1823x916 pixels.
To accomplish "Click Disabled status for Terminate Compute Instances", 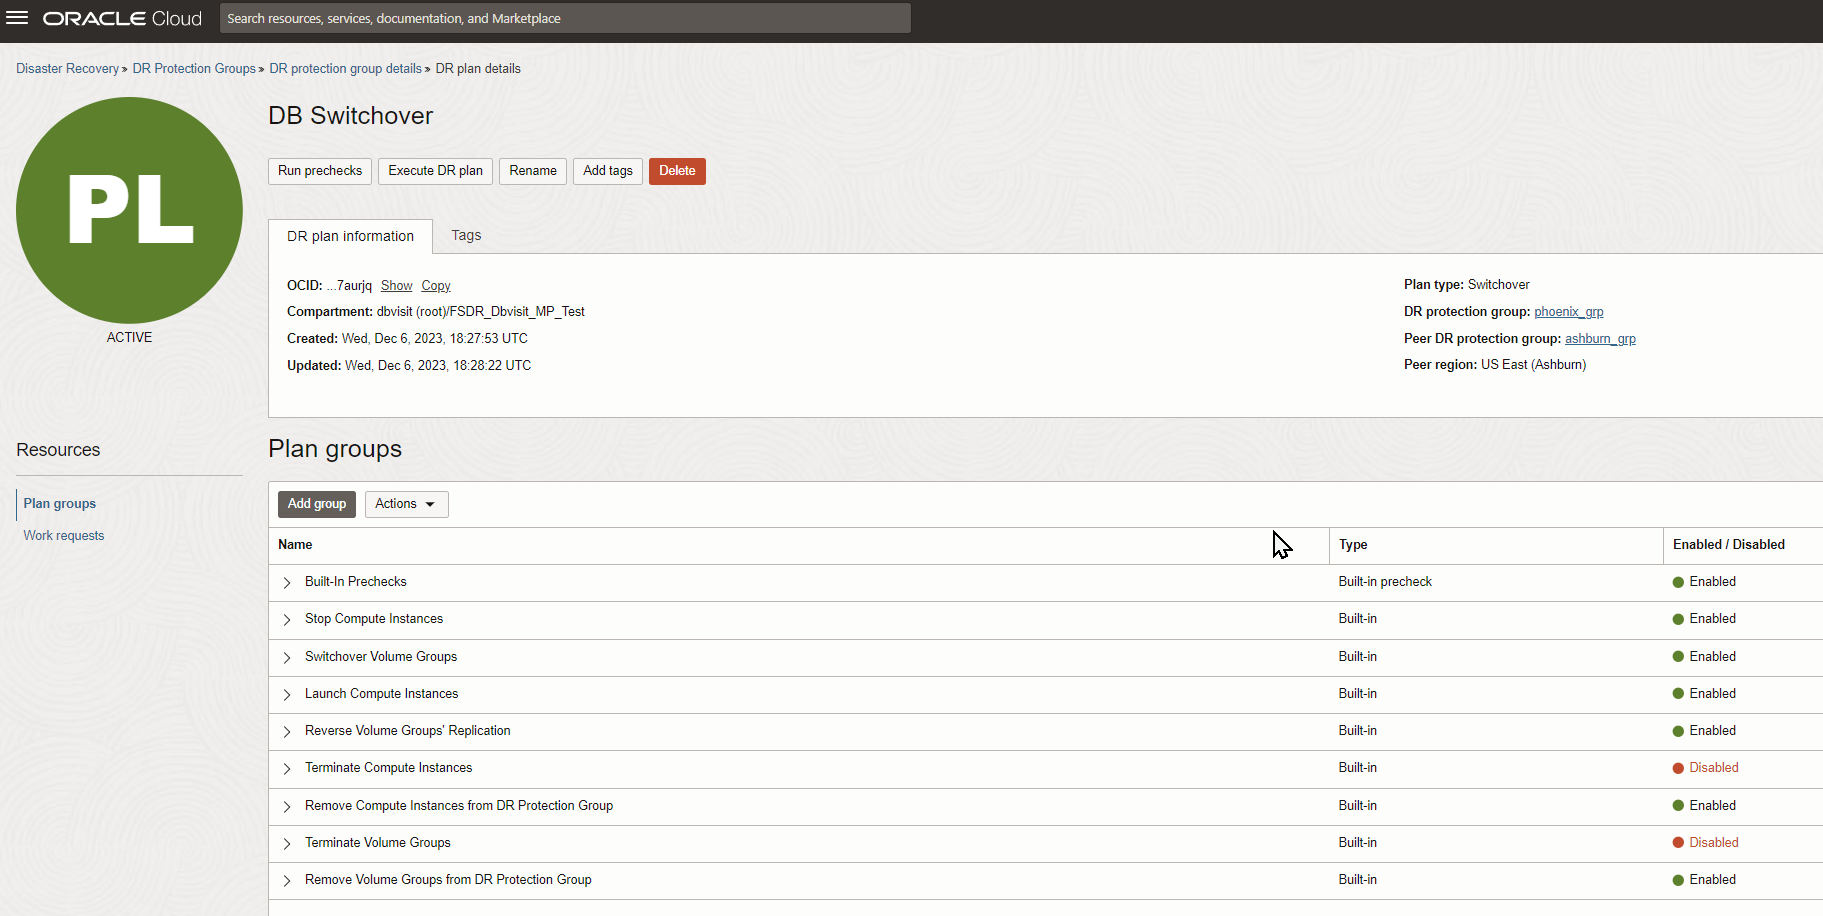I will point(1706,768).
